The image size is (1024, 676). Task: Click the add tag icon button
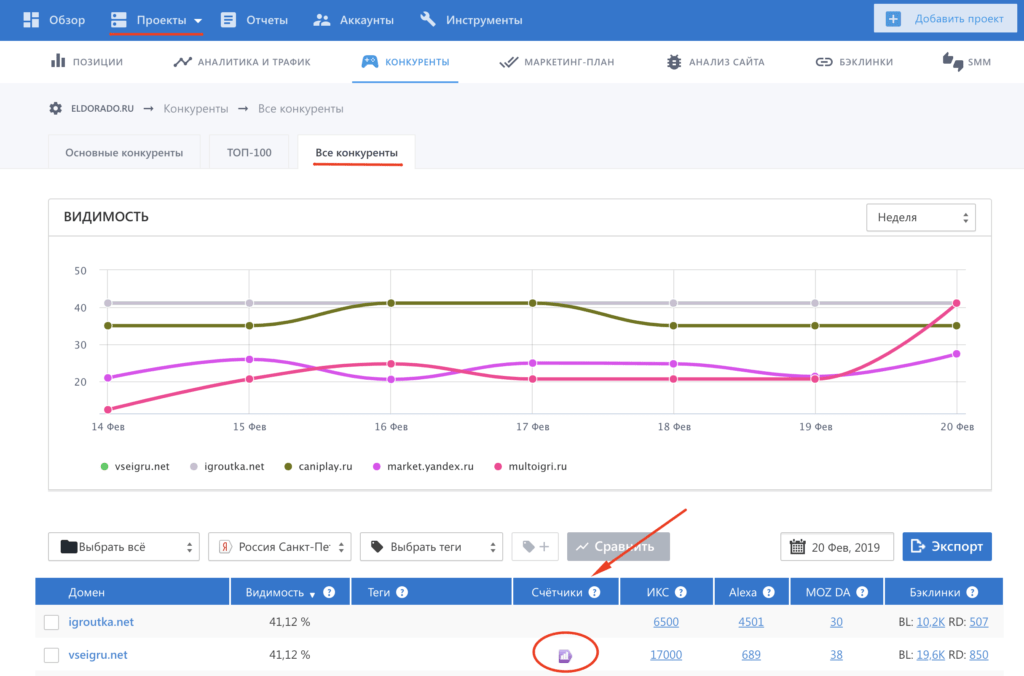(534, 547)
